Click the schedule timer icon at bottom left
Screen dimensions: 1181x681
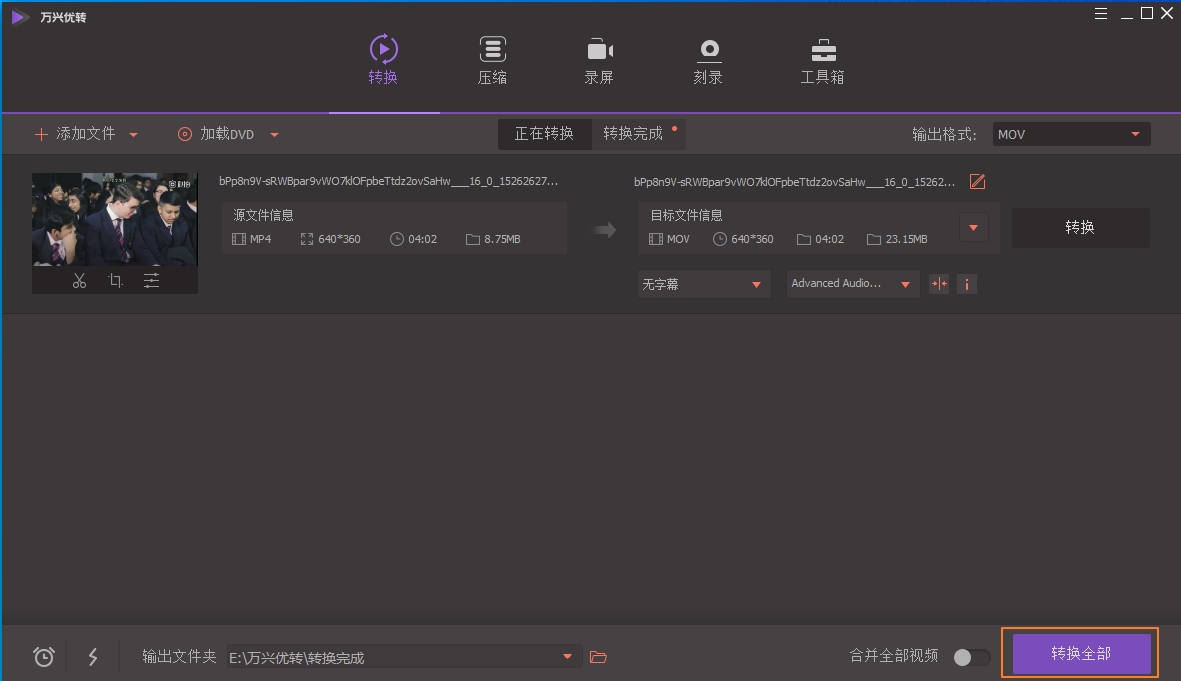click(x=43, y=656)
